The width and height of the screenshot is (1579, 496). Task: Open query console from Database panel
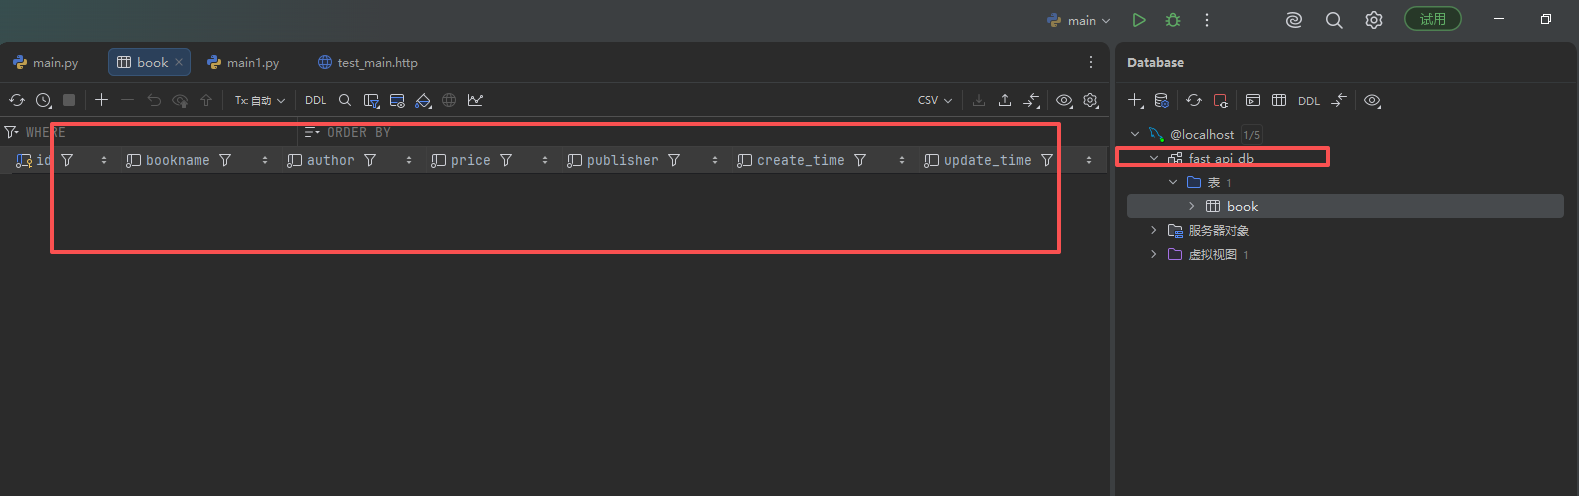coord(1253,100)
